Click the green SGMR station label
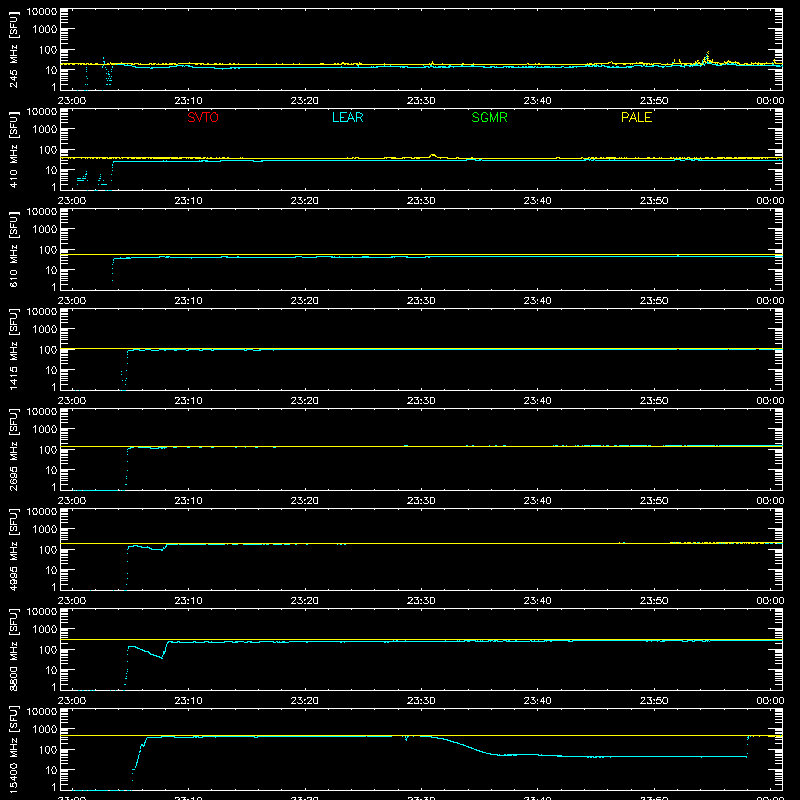The image size is (800, 800). pyautogui.click(x=489, y=117)
